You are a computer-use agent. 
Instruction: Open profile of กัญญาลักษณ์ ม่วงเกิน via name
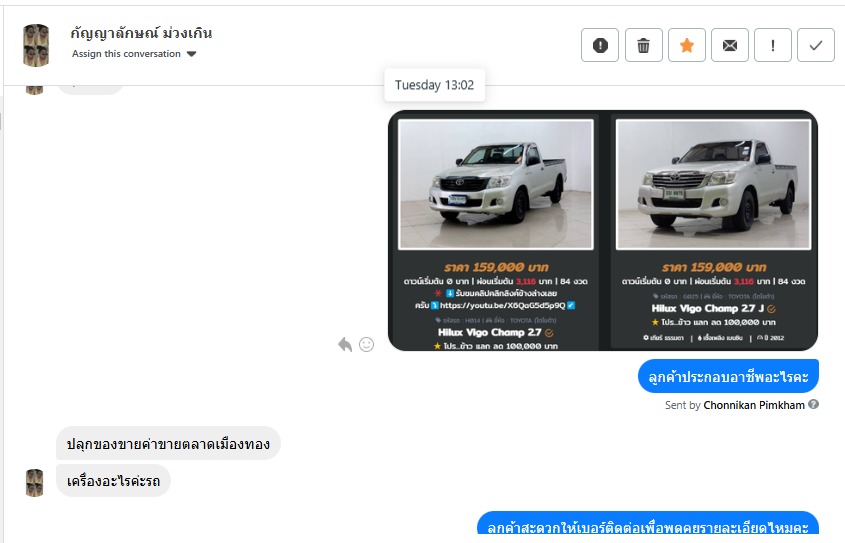pyautogui.click(x=141, y=33)
